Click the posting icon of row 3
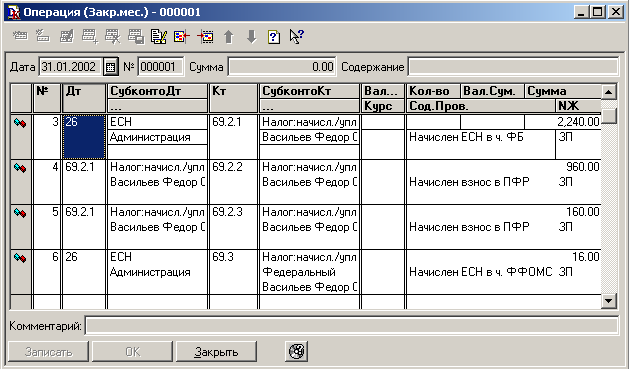The width and height of the screenshot is (629, 369). coord(20,123)
